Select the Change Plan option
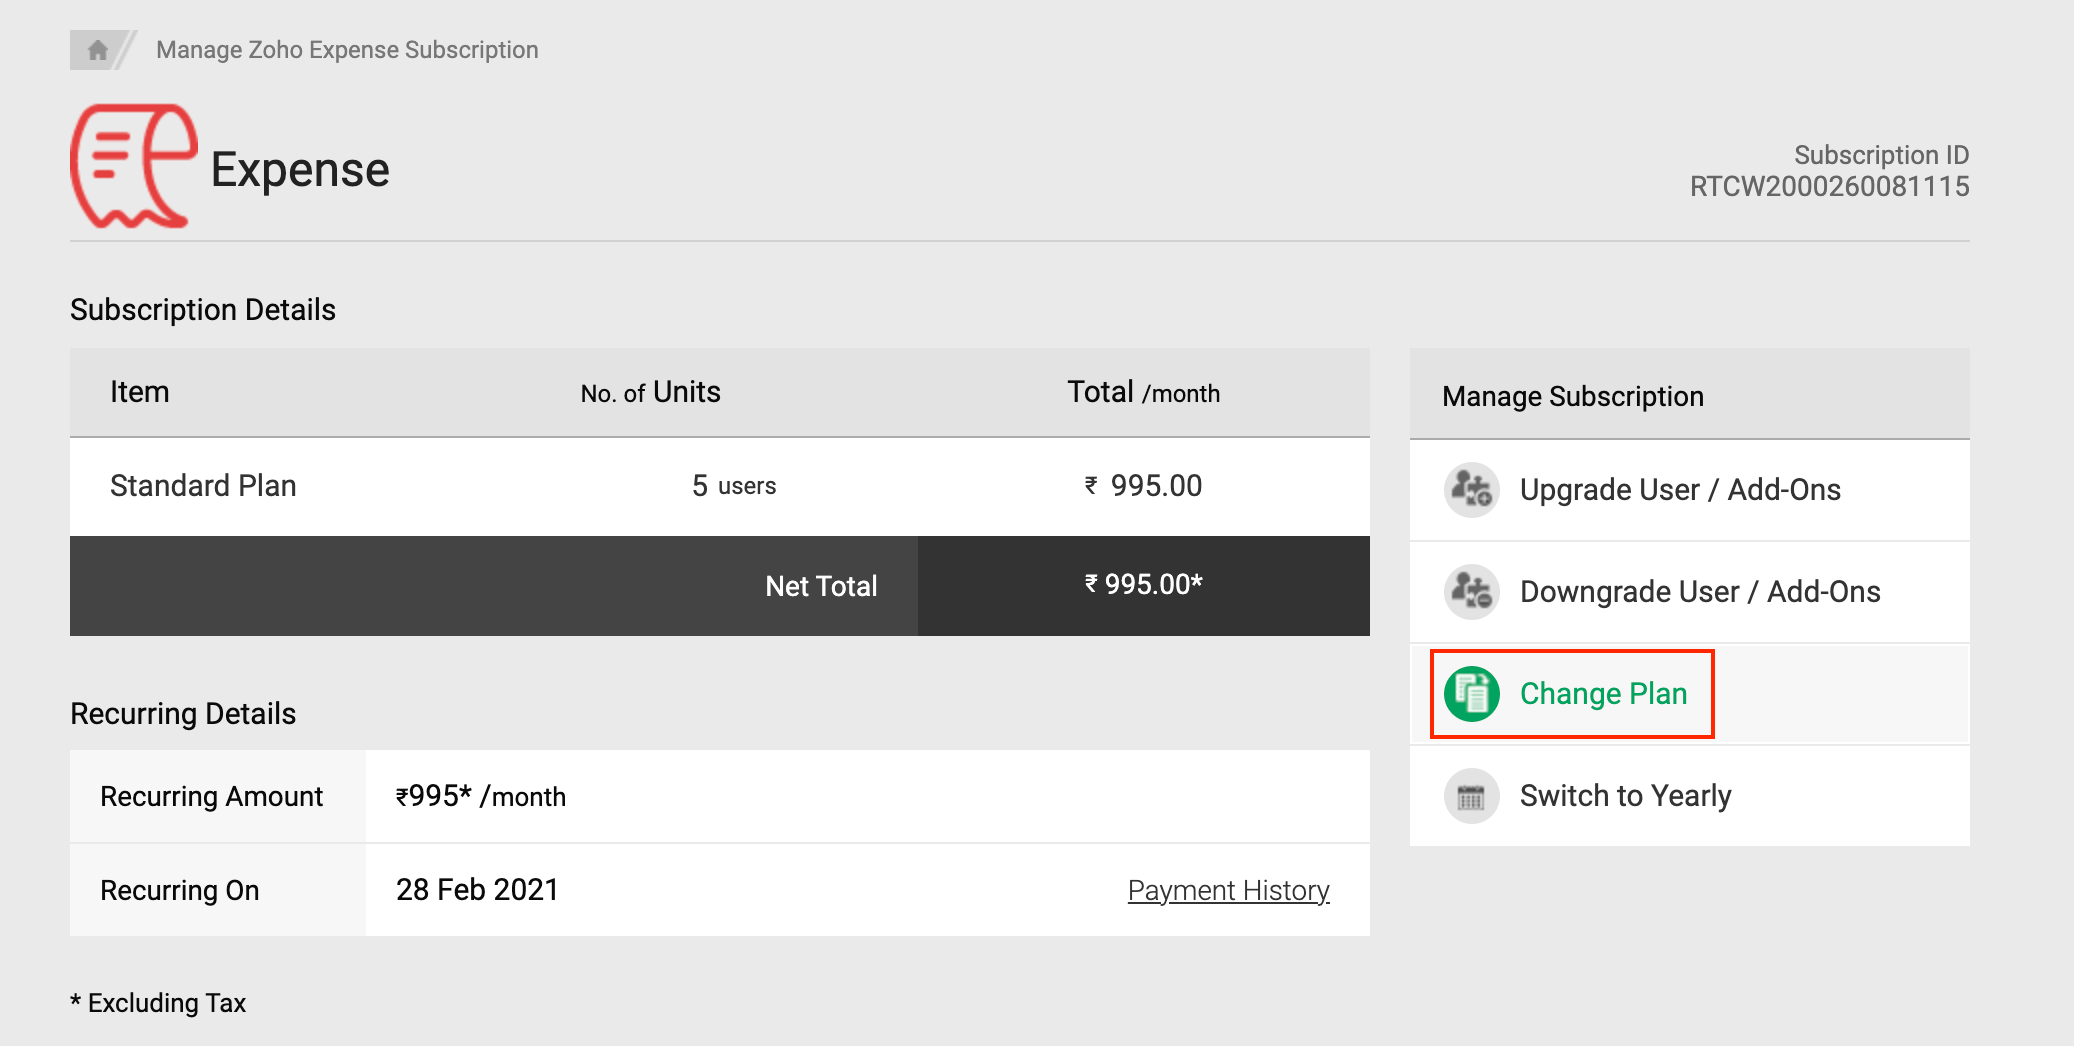 coord(1602,693)
